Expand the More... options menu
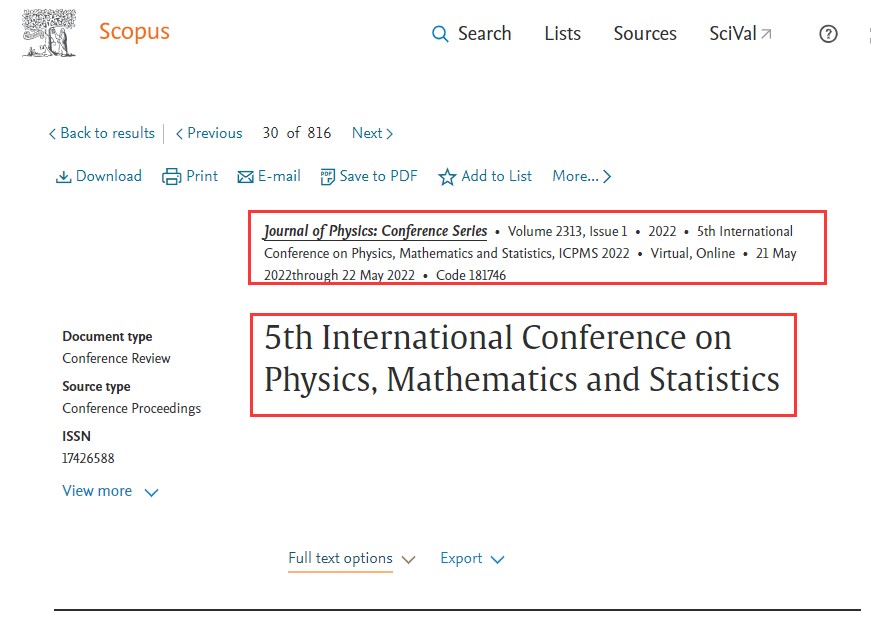This screenshot has height=624, width=871. pos(581,176)
